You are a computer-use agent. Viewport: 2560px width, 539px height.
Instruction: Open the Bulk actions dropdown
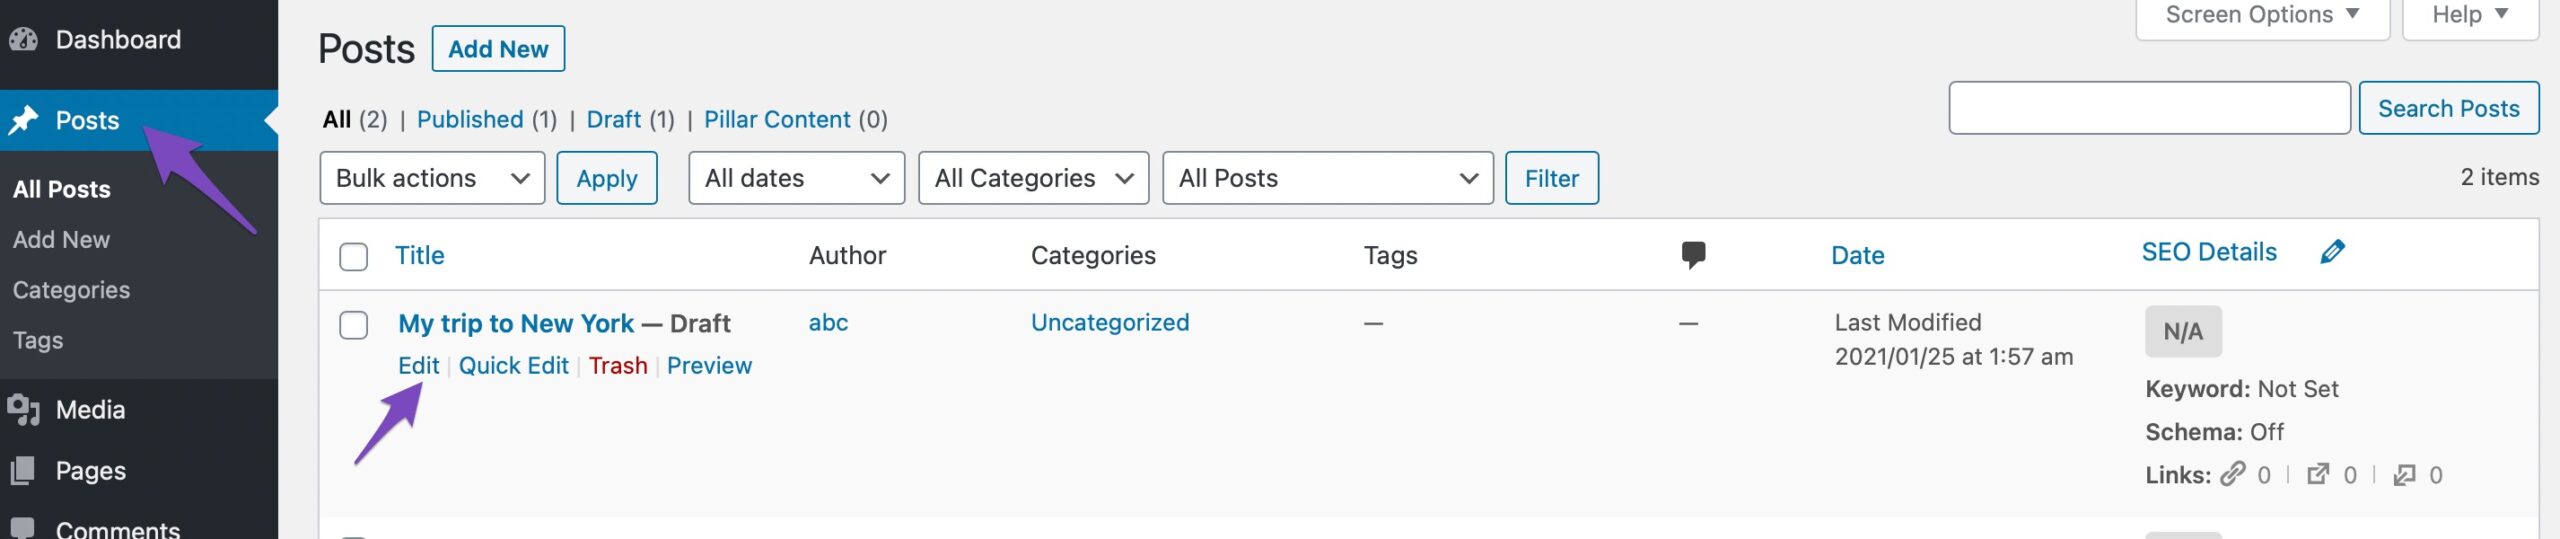pos(432,178)
